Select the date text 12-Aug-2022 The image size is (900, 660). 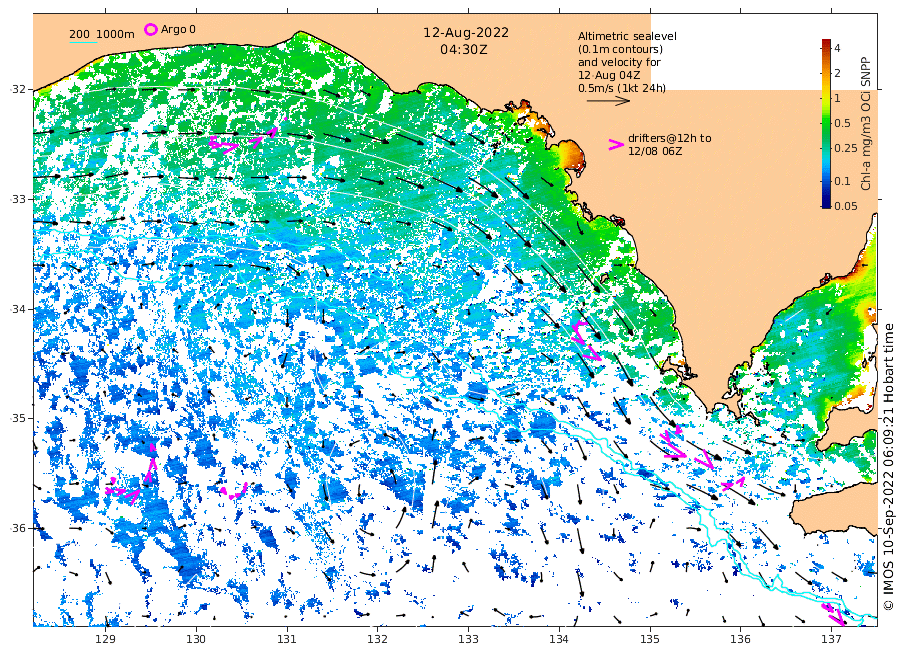pos(466,33)
